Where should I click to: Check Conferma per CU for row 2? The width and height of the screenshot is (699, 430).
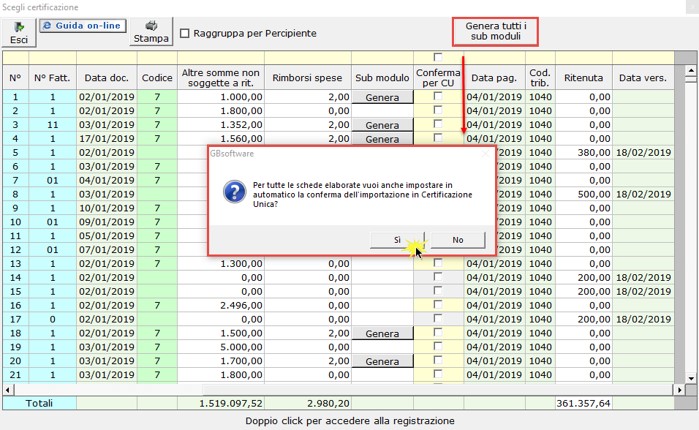point(438,110)
